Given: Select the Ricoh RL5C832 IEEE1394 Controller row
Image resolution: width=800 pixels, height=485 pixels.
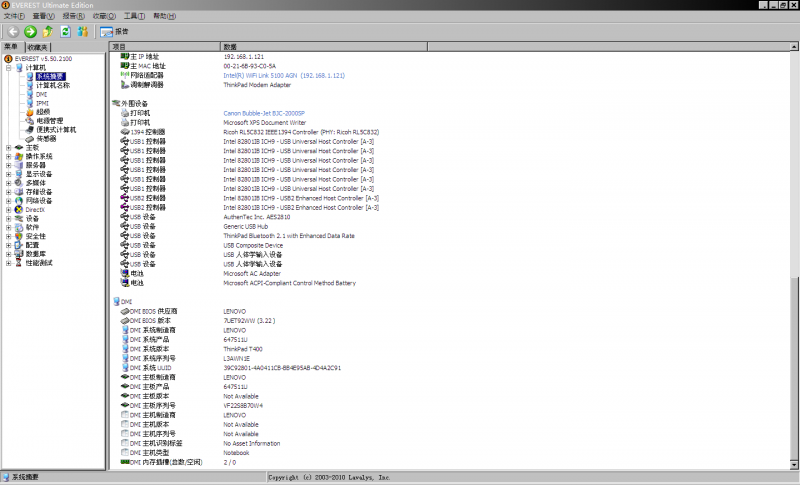Looking at the screenshot, I should [x=301, y=132].
